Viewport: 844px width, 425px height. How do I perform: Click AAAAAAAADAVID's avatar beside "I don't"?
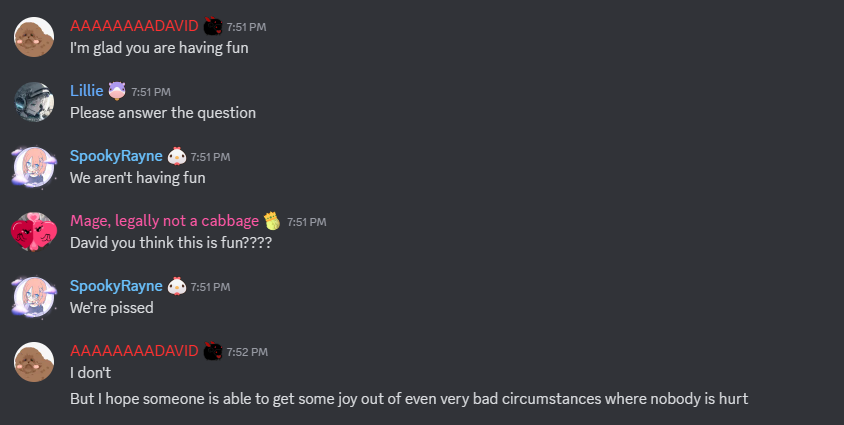pos(34,362)
